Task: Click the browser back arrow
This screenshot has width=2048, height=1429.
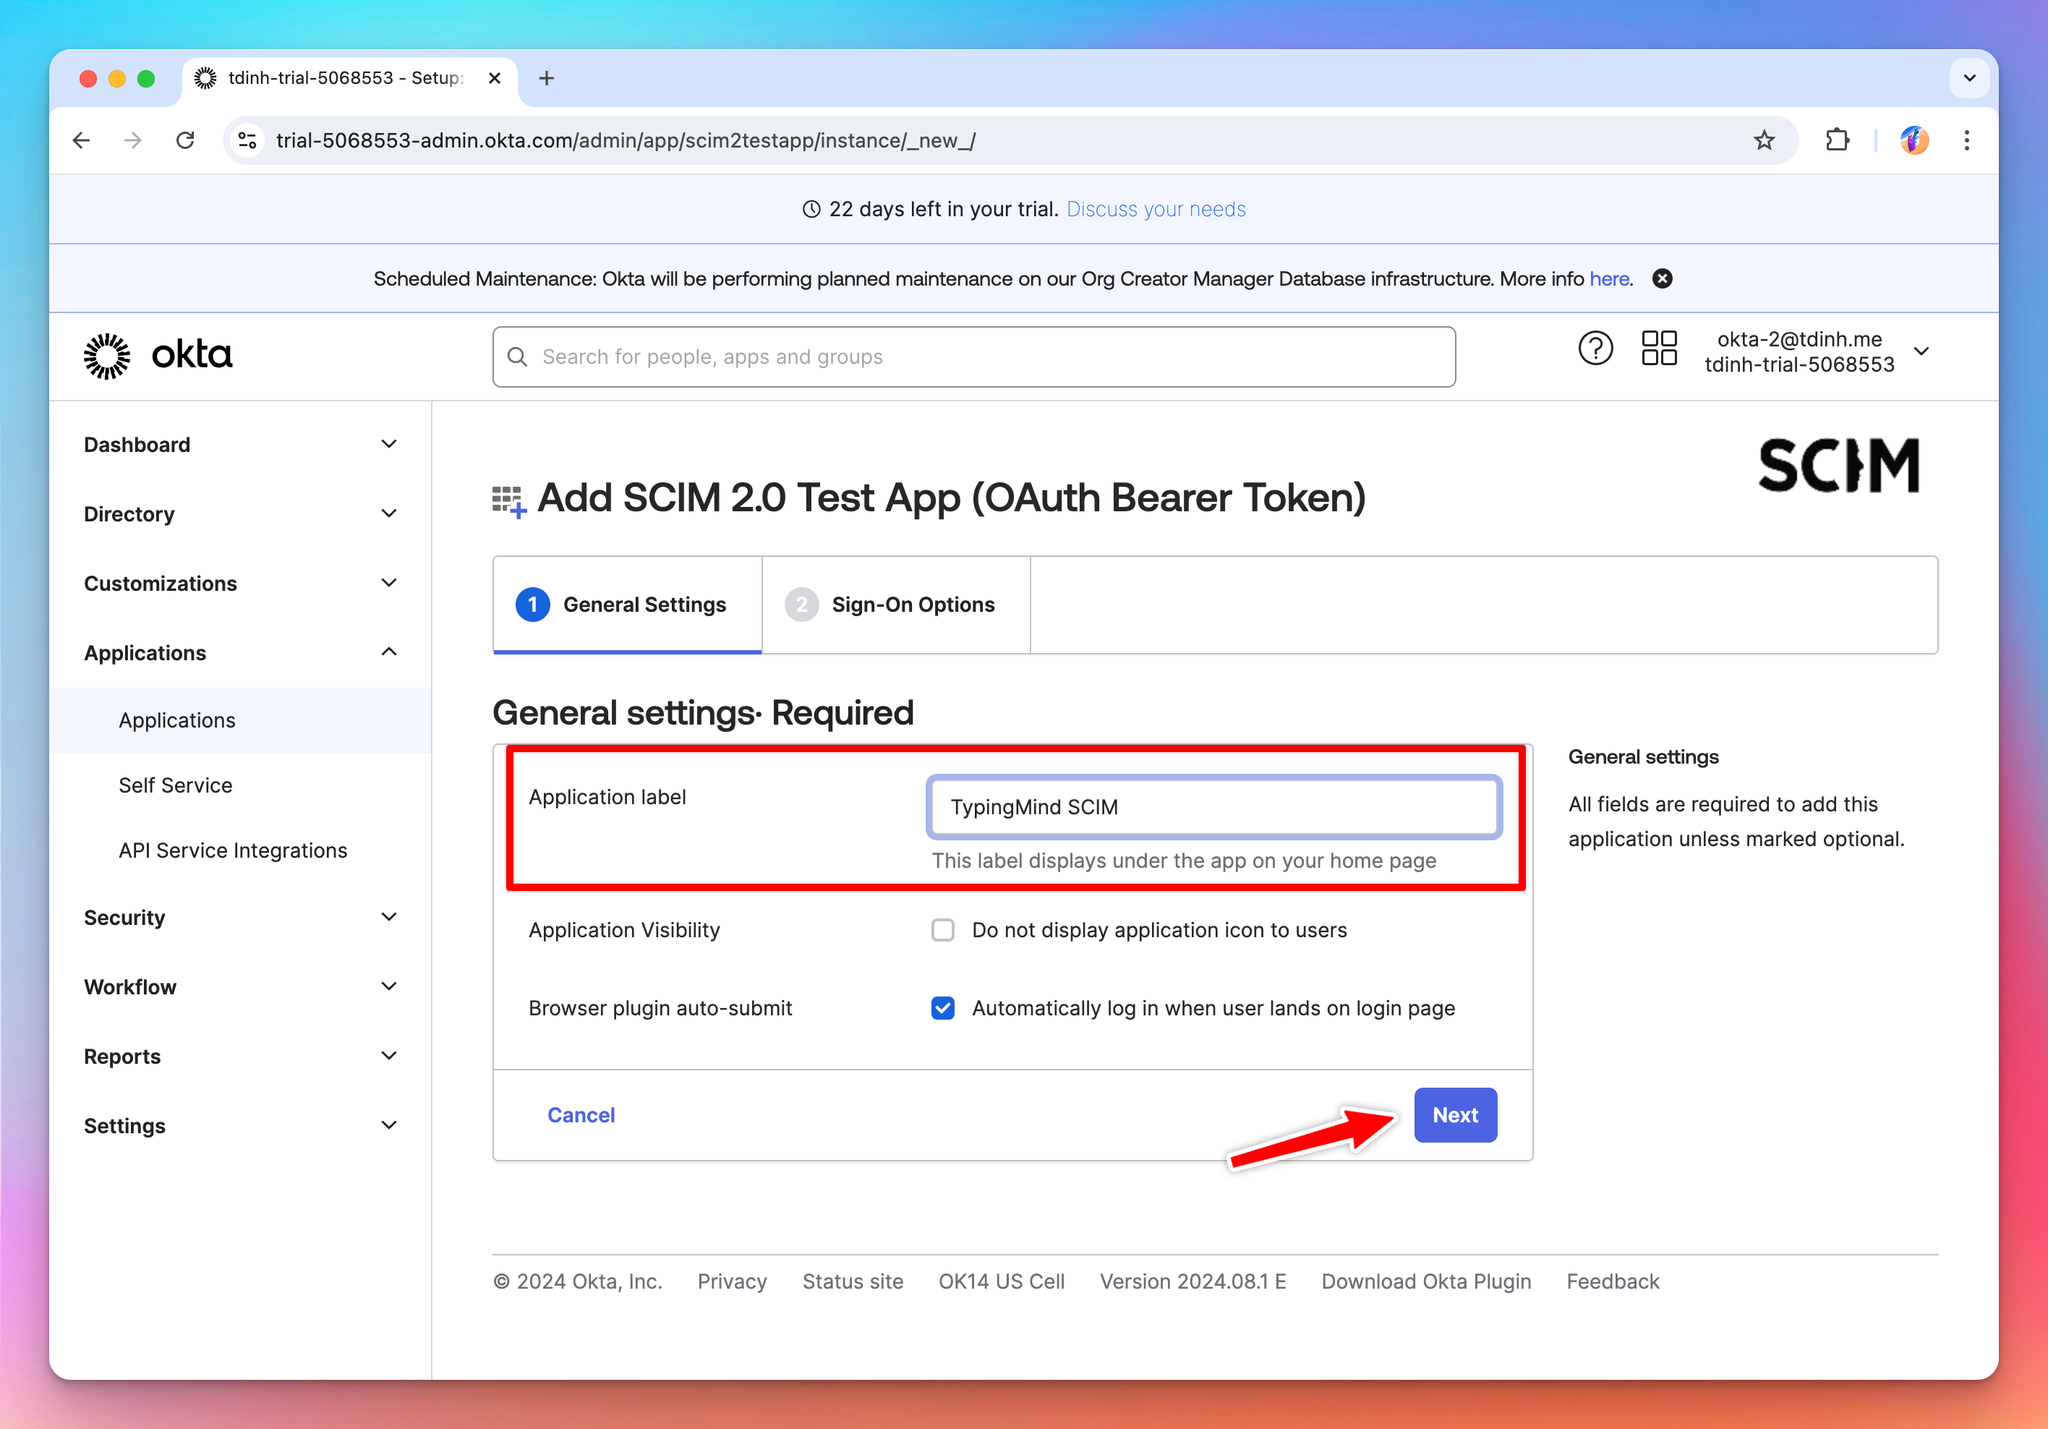Action: click(82, 140)
